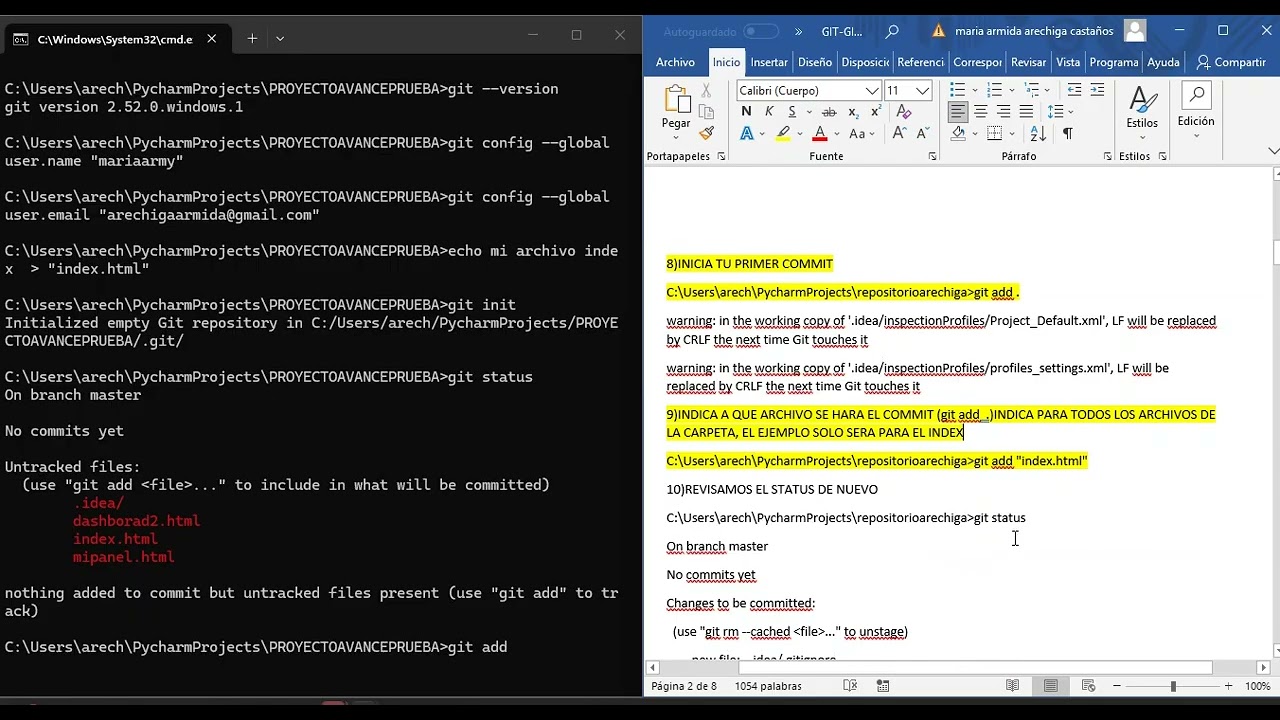Click the Compartir button

coord(1231,62)
